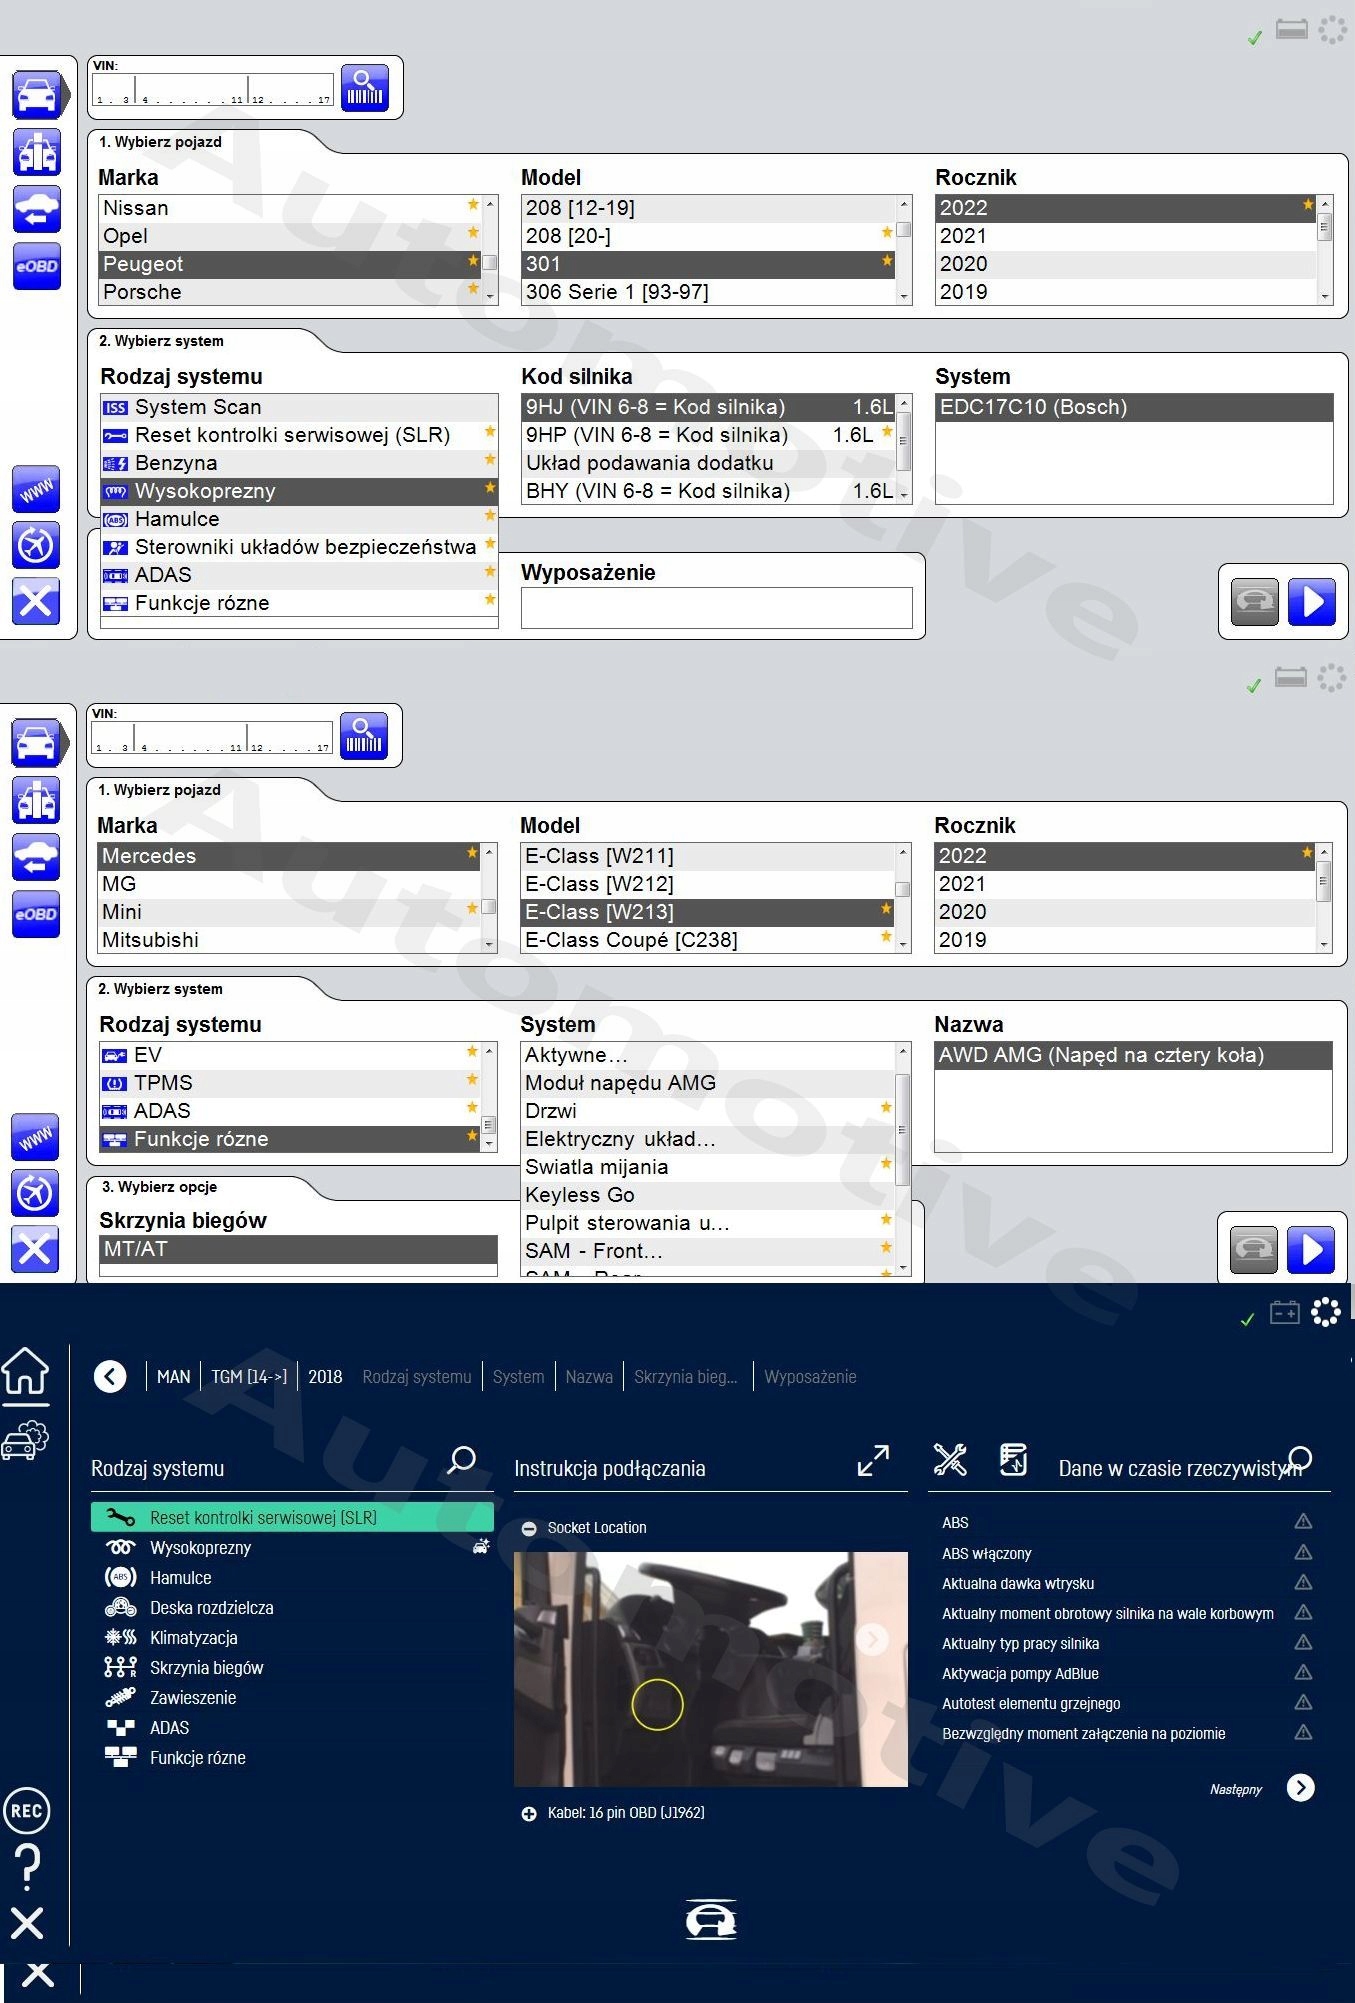Click the battery icon in MAN screen header
Image resolution: width=1355 pixels, height=2003 pixels.
pos(1285,1312)
